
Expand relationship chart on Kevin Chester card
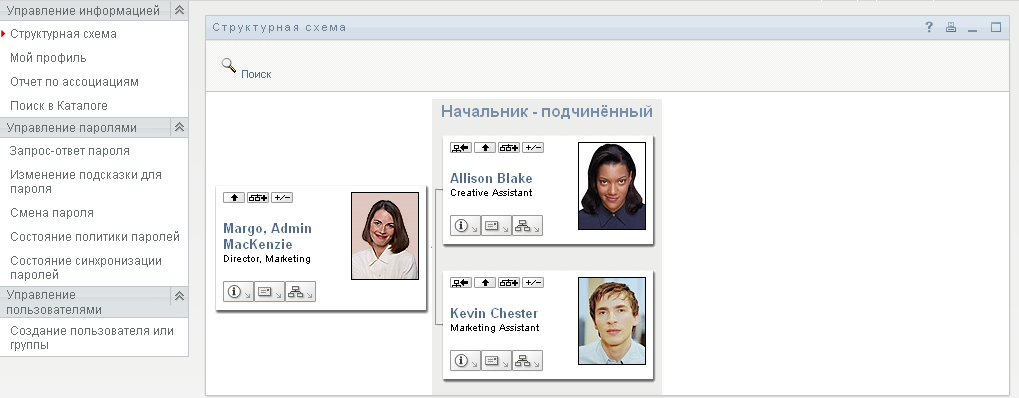coord(509,282)
